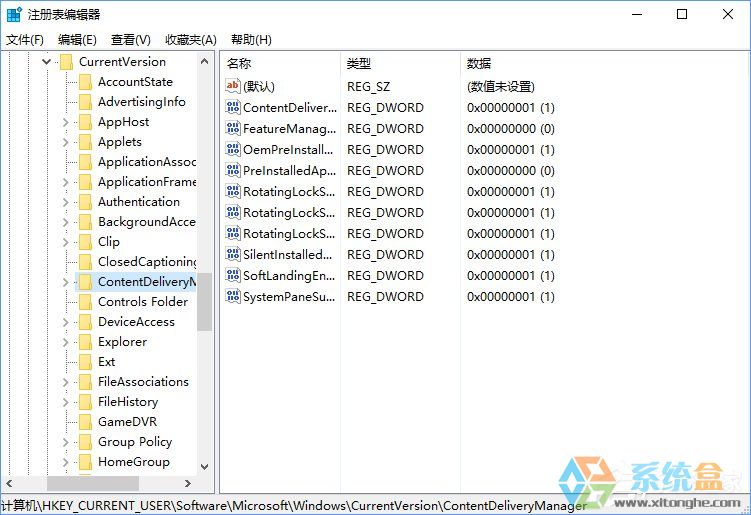The image size is (751, 515).
Task: Open the 收藏夹(A) menu
Action: coord(191,40)
